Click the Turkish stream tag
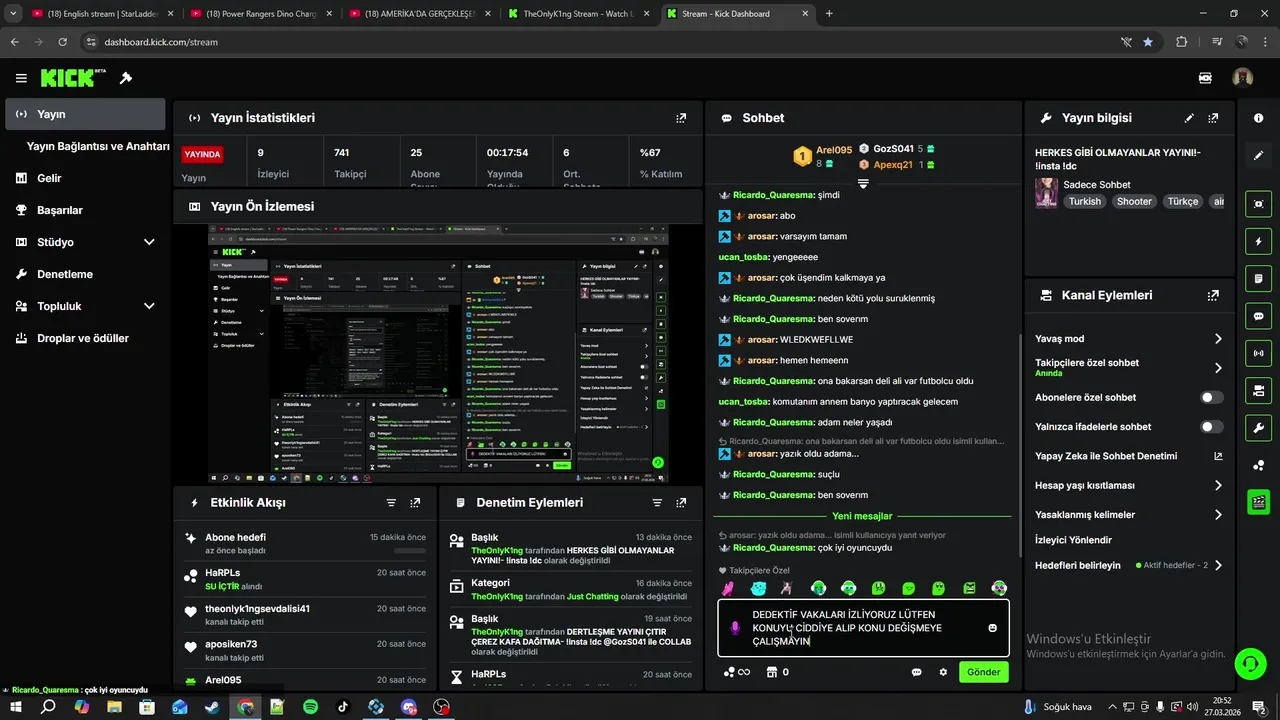 point(1084,201)
